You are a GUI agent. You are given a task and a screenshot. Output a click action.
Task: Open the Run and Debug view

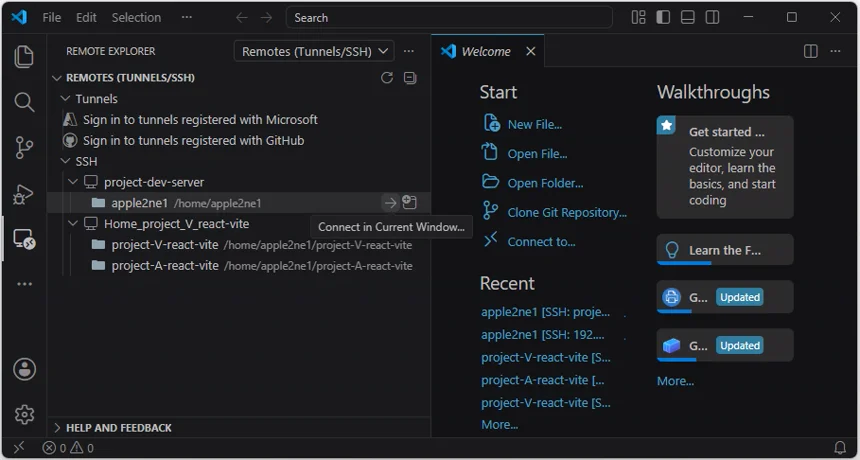[x=24, y=194]
